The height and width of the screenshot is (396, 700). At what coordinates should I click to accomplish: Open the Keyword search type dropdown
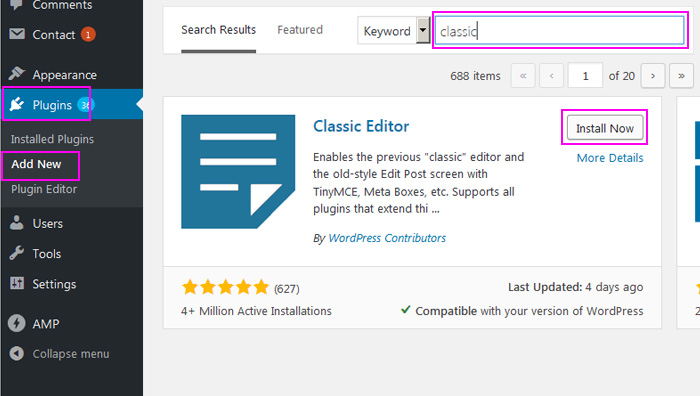click(393, 31)
